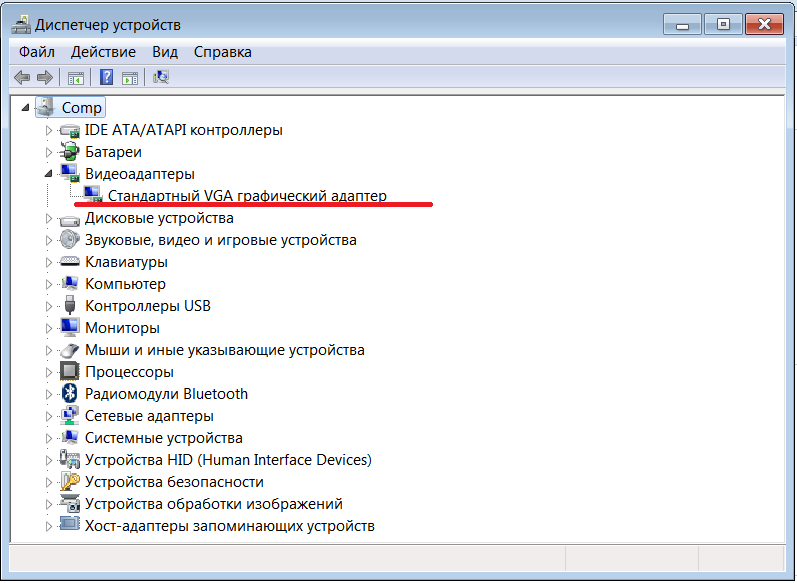
Task: Expand the Сетевые адаптеры node
Action: click(x=49, y=416)
